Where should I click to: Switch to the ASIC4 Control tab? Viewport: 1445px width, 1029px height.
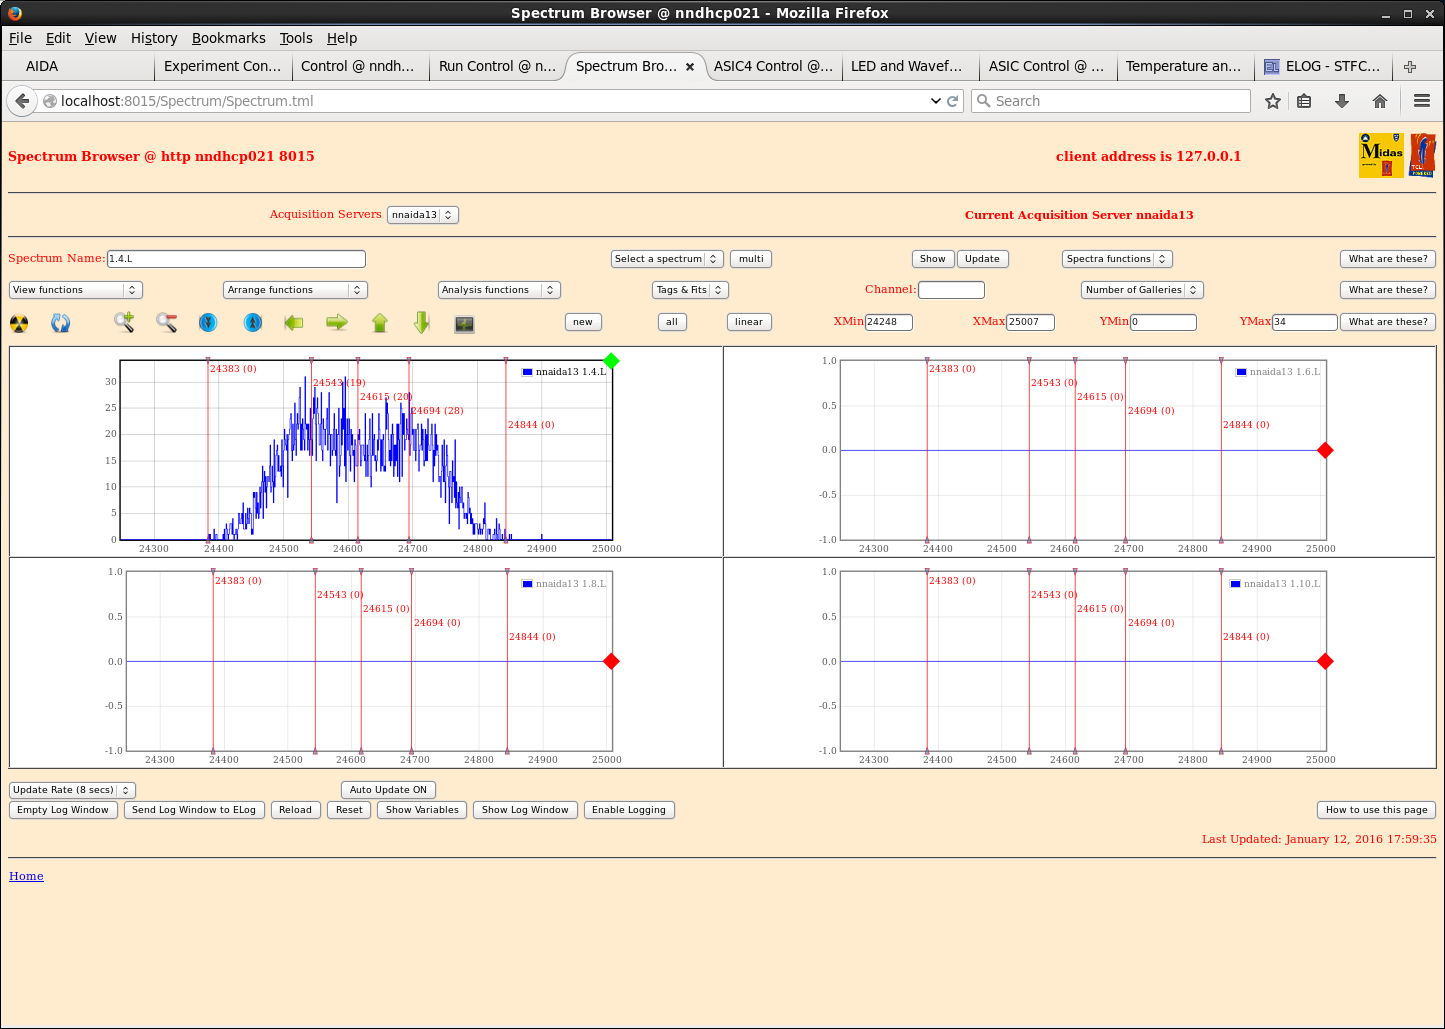click(x=773, y=67)
